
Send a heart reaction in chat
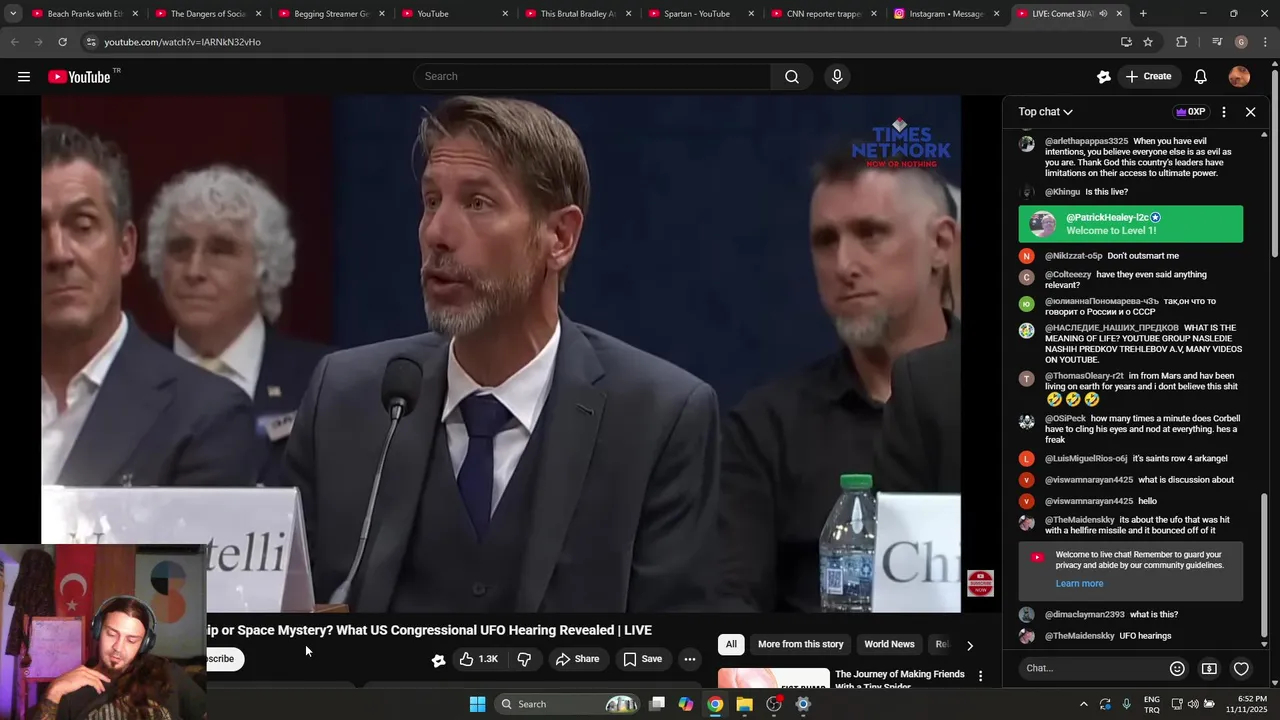1241,669
